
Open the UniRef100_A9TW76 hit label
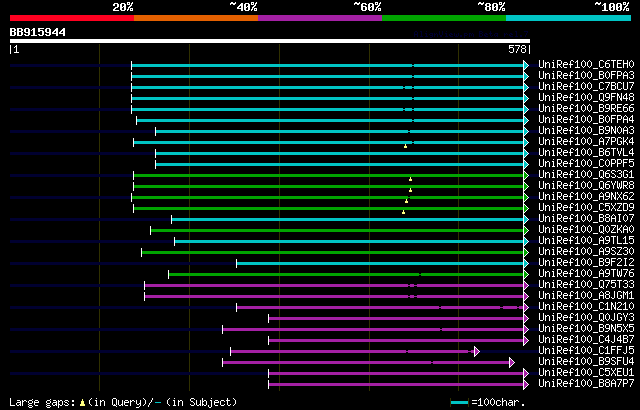[x=586, y=274]
